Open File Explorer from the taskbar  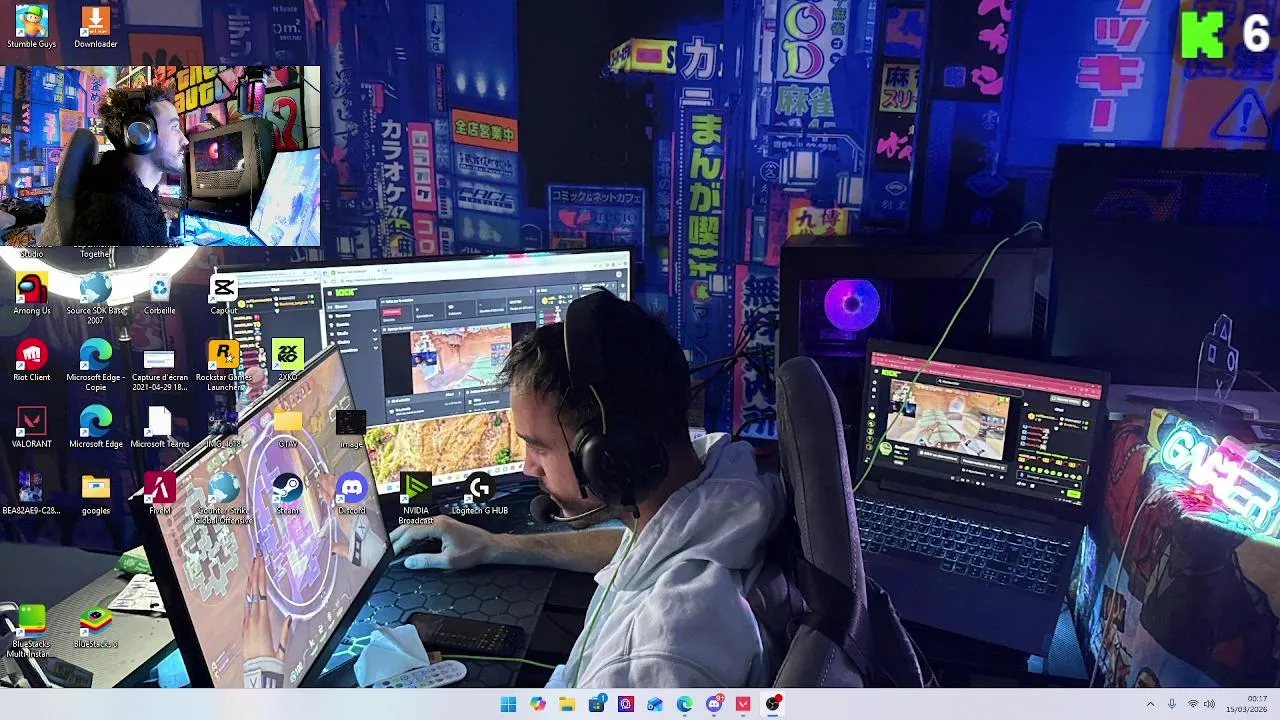[x=567, y=704]
